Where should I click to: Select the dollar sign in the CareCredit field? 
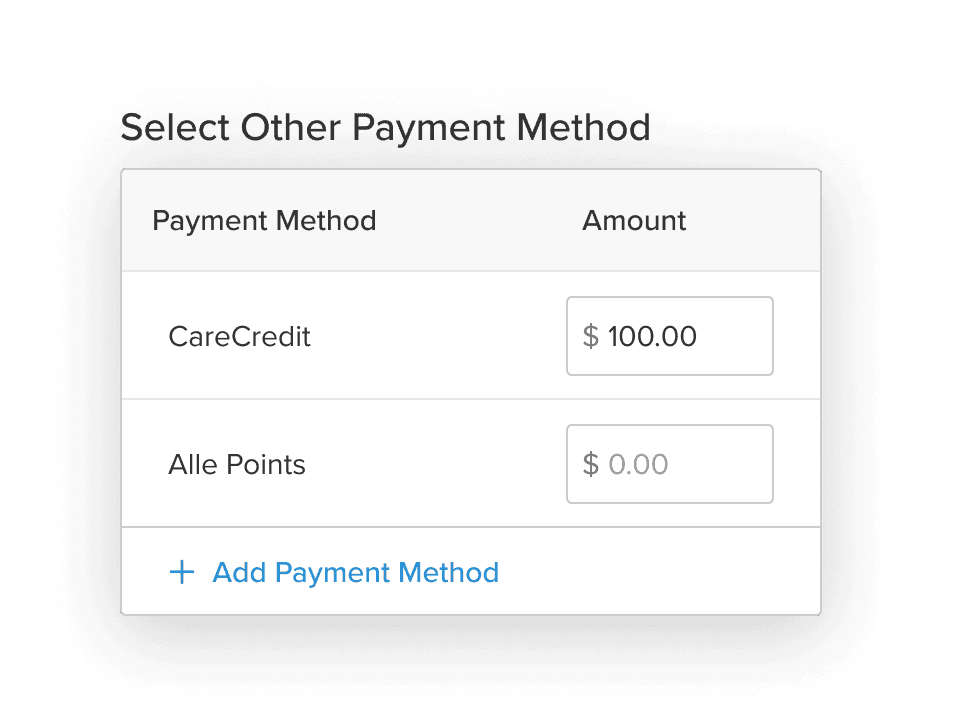click(592, 336)
